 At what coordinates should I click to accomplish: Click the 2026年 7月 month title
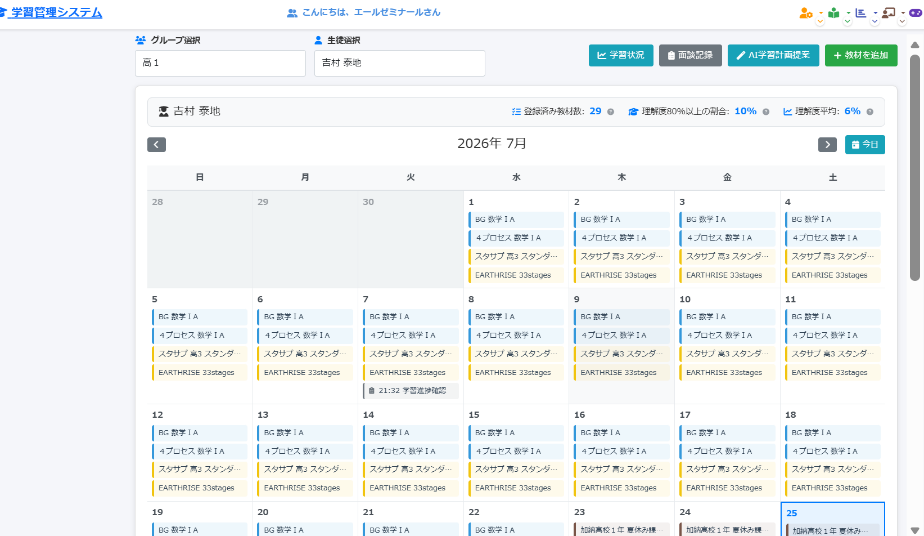point(492,144)
